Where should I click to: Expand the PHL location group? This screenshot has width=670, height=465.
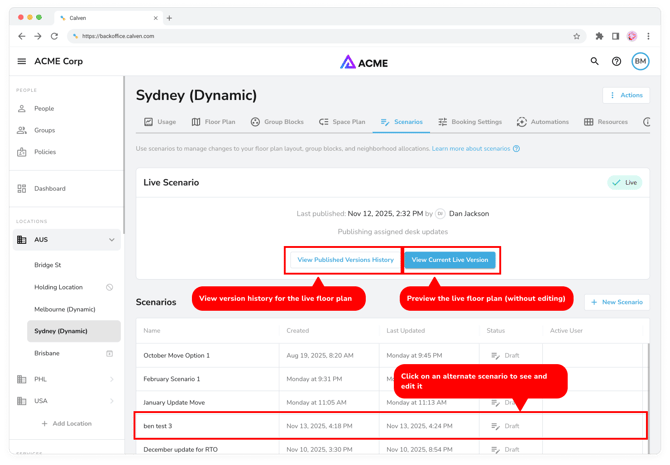coord(111,379)
